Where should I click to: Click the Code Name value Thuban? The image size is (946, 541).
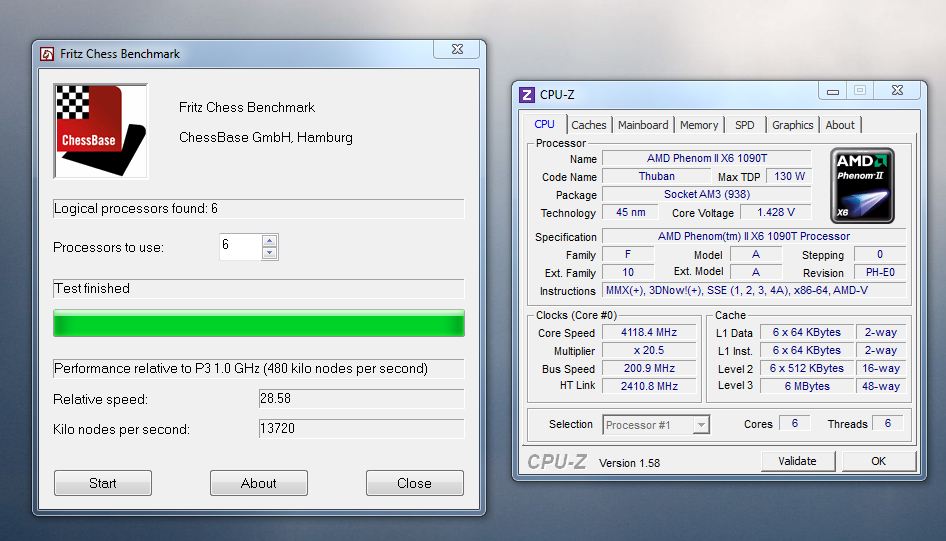(656, 176)
